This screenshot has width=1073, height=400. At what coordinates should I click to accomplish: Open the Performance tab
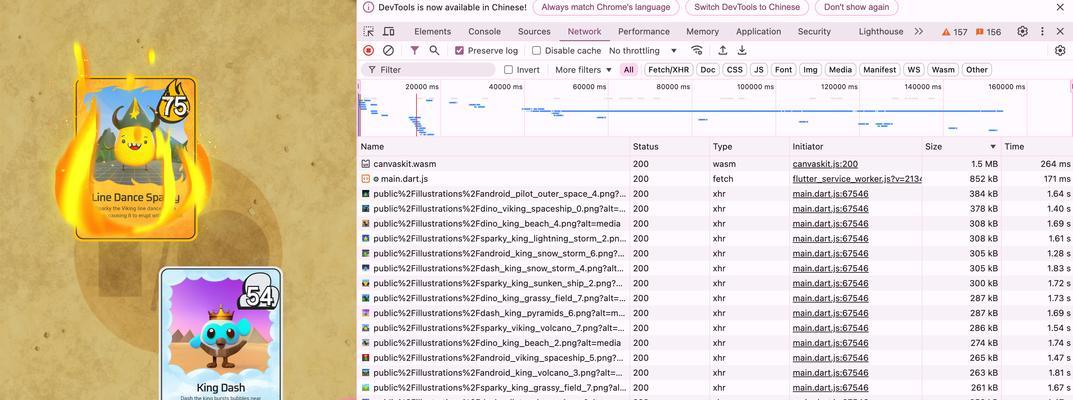[x=644, y=31]
